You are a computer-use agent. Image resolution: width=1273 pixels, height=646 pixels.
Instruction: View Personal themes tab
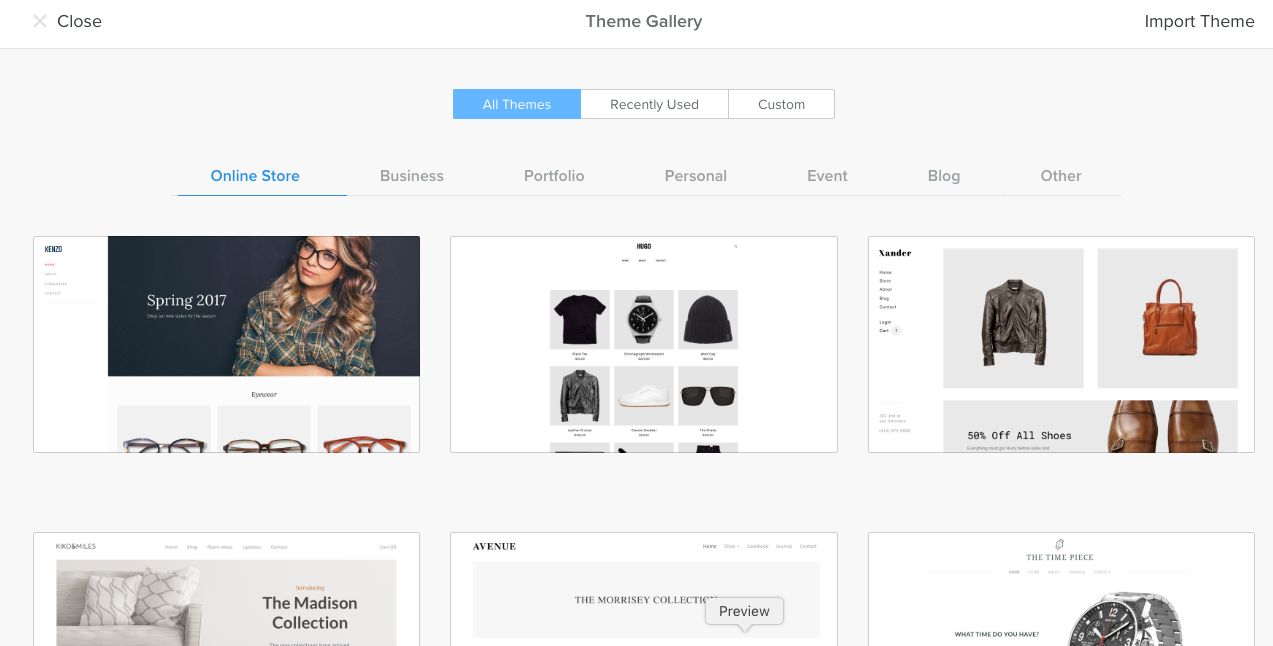[696, 176]
